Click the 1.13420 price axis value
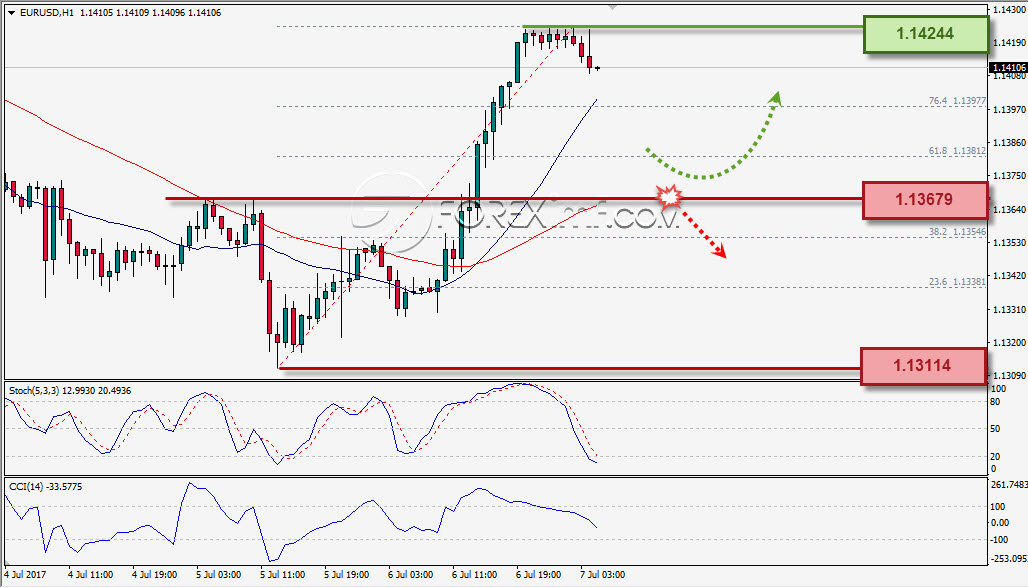This screenshot has width=1028, height=588. (x=1009, y=276)
